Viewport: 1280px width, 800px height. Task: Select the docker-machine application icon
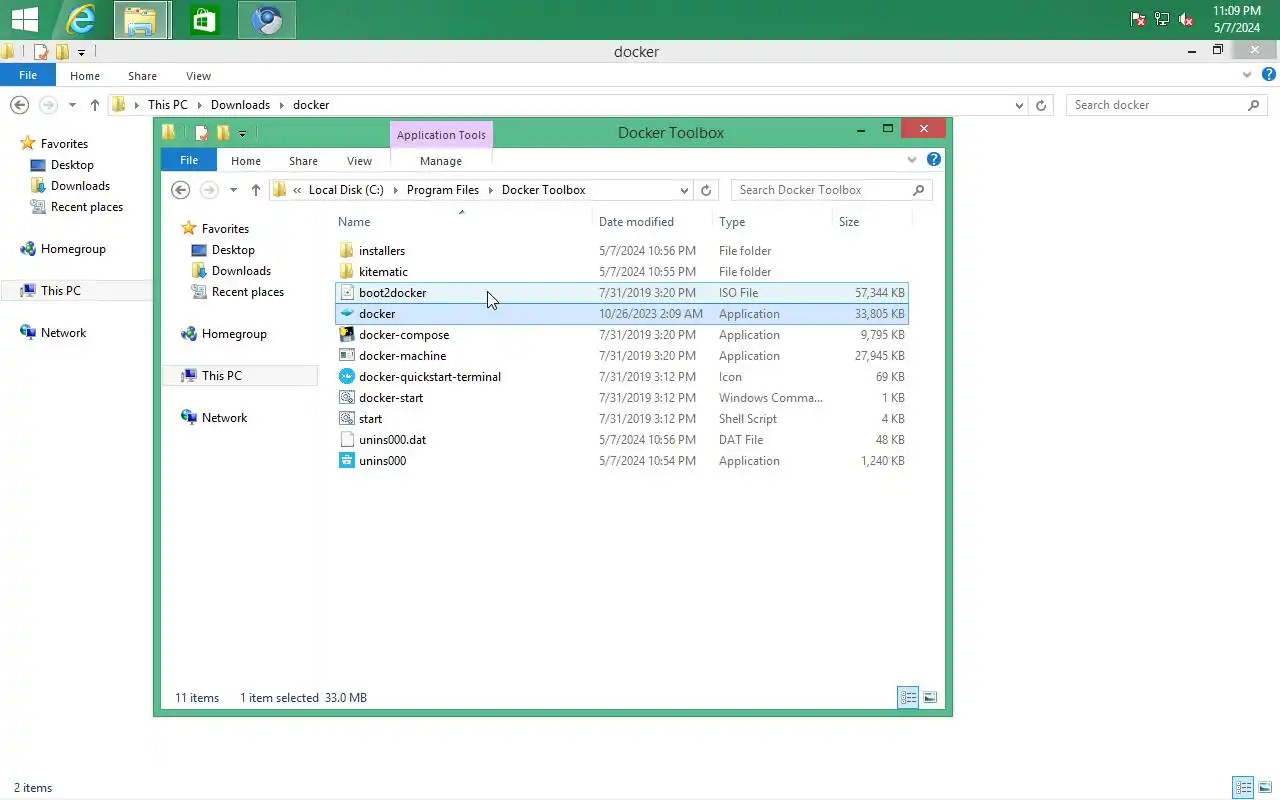(x=347, y=356)
